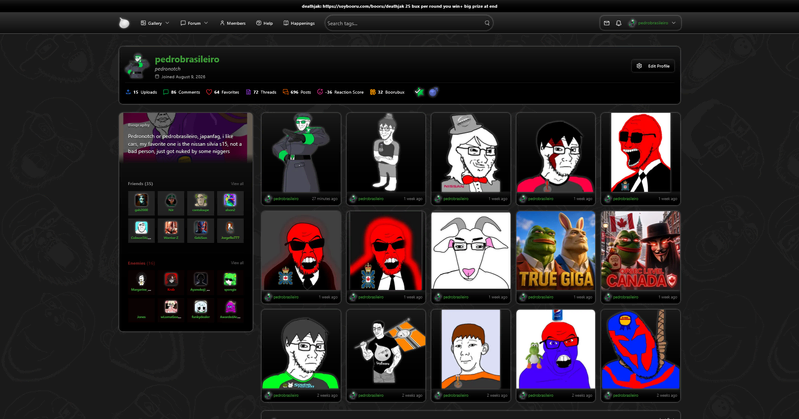Open the 15 Uploads link
799x419 pixels.
[x=142, y=92]
